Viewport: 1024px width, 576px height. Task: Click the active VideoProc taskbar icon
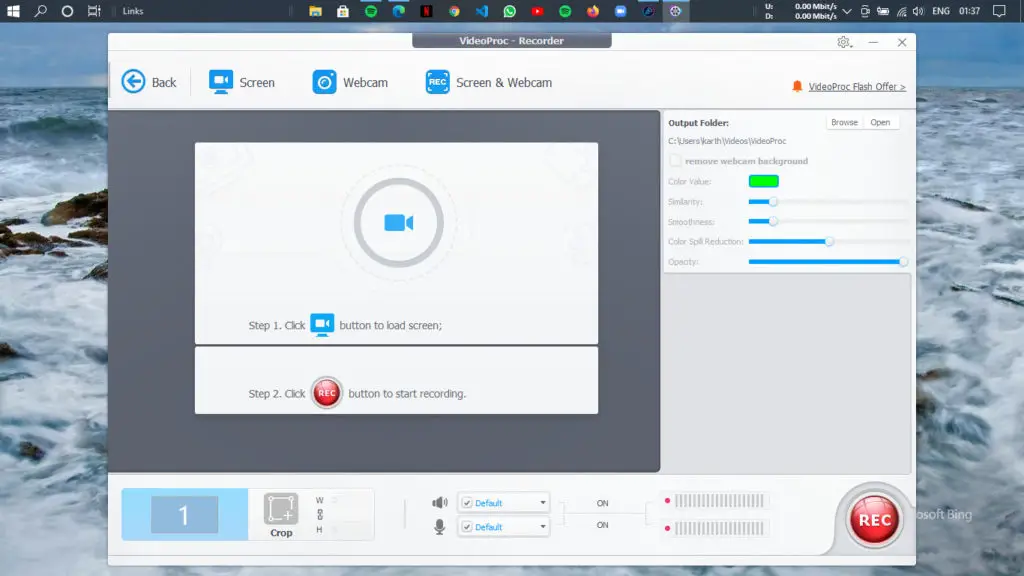click(x=676, y=11)
